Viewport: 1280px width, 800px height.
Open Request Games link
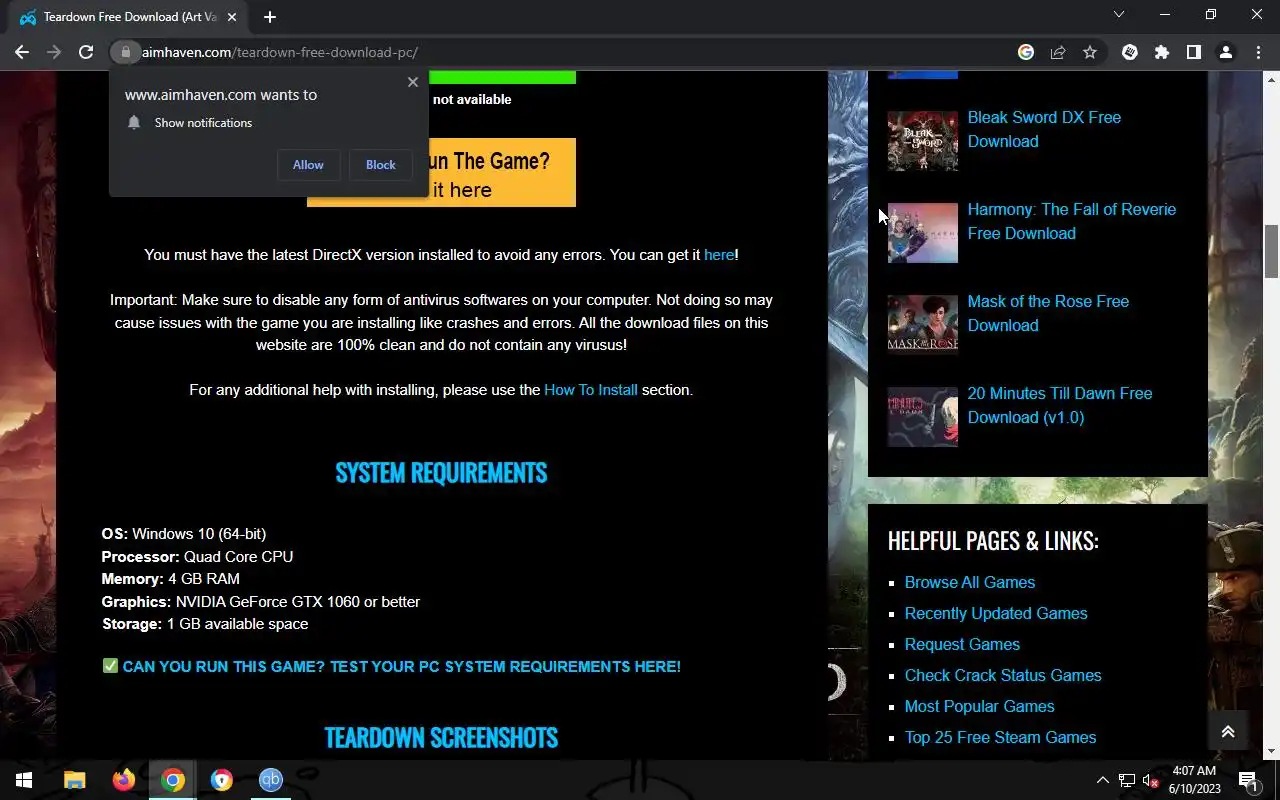pos(962,644)
